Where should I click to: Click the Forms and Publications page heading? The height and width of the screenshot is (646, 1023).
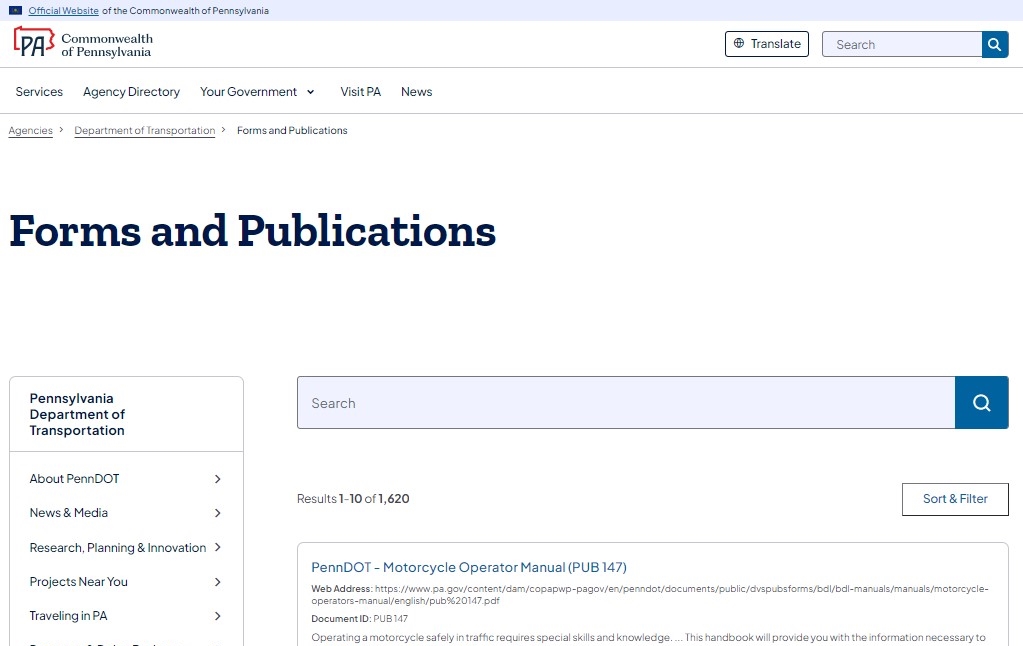coord(252,231)
